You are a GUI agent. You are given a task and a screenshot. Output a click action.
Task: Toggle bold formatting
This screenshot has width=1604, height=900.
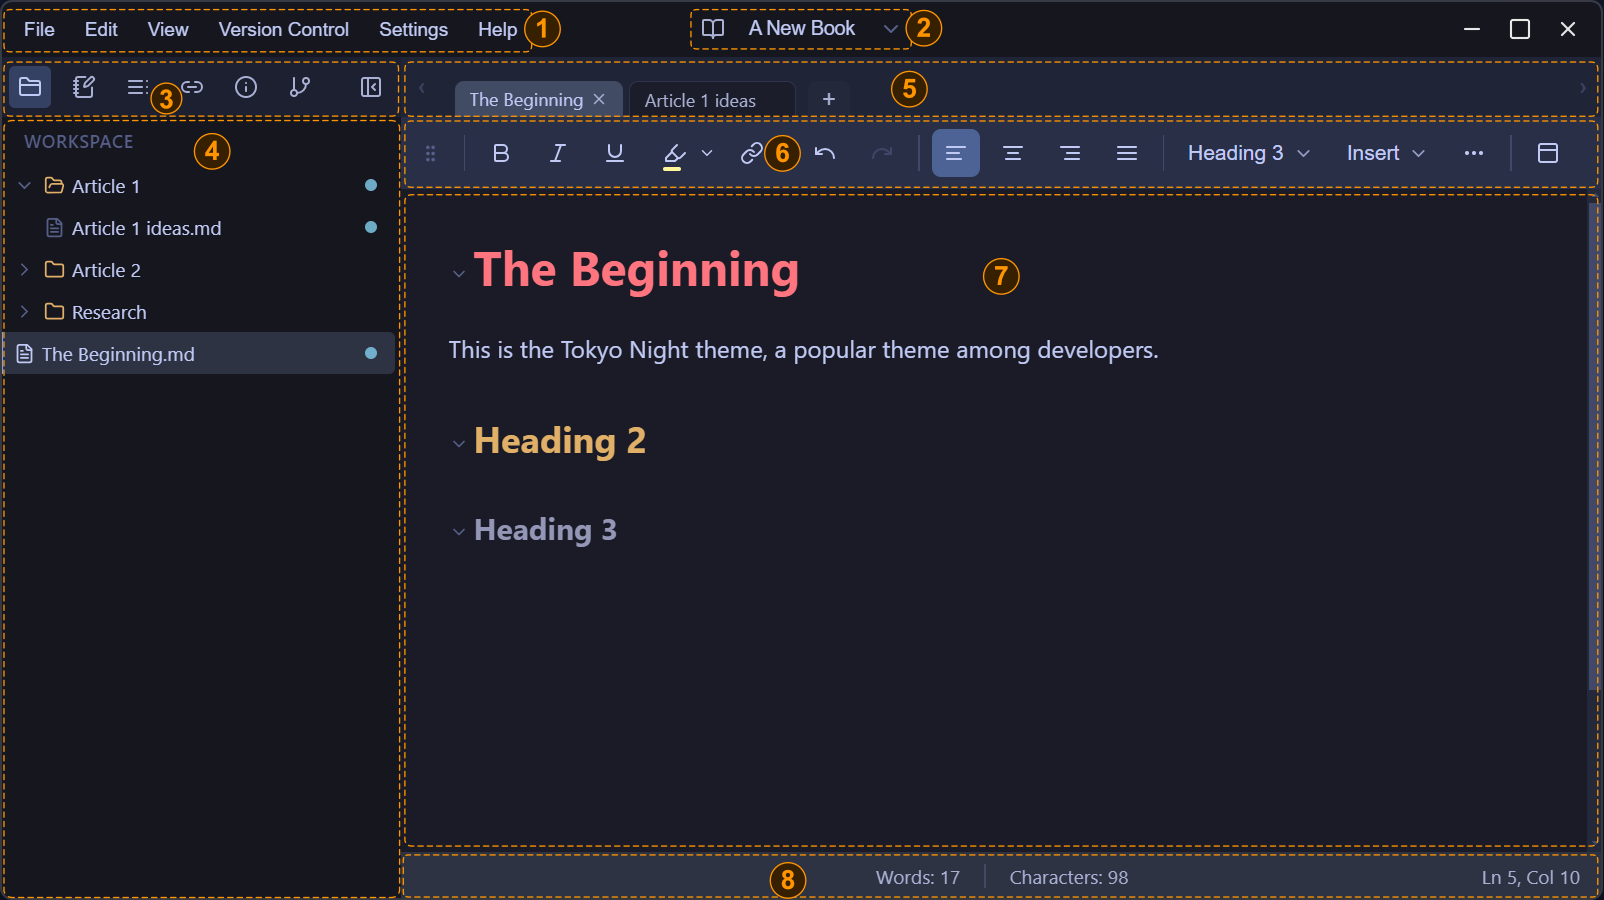pos(501,153)
